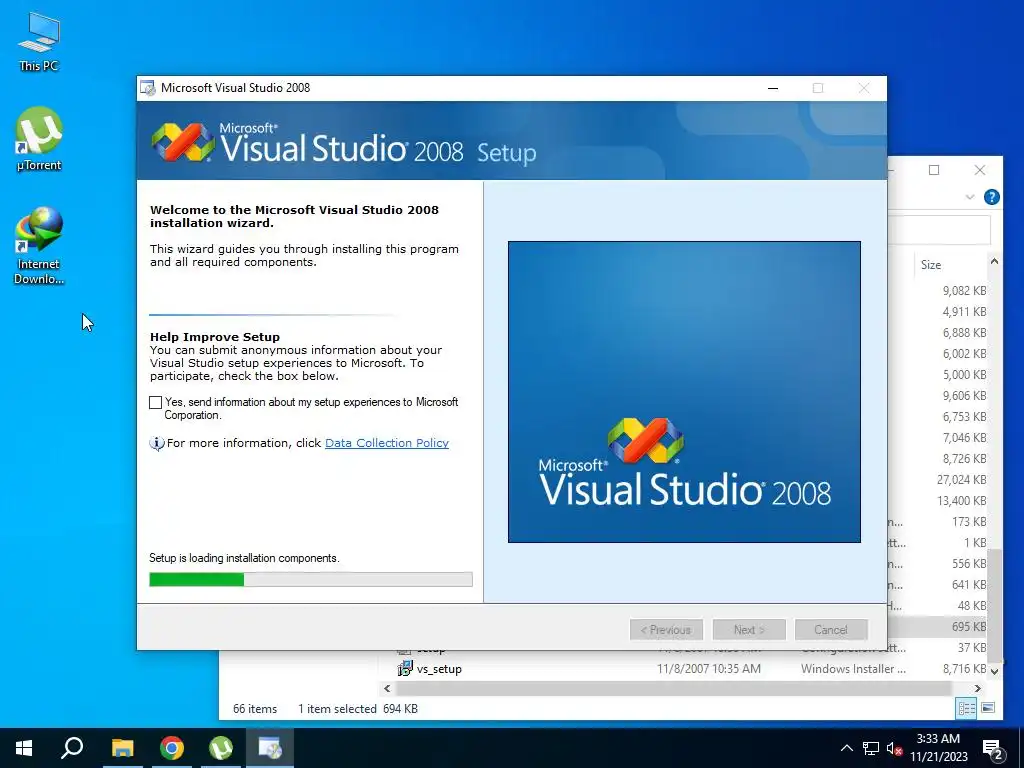Screen dimensions: 1024x768
Task: Click Explorer horizontal scrollbar left arrow
Action: 387,688
